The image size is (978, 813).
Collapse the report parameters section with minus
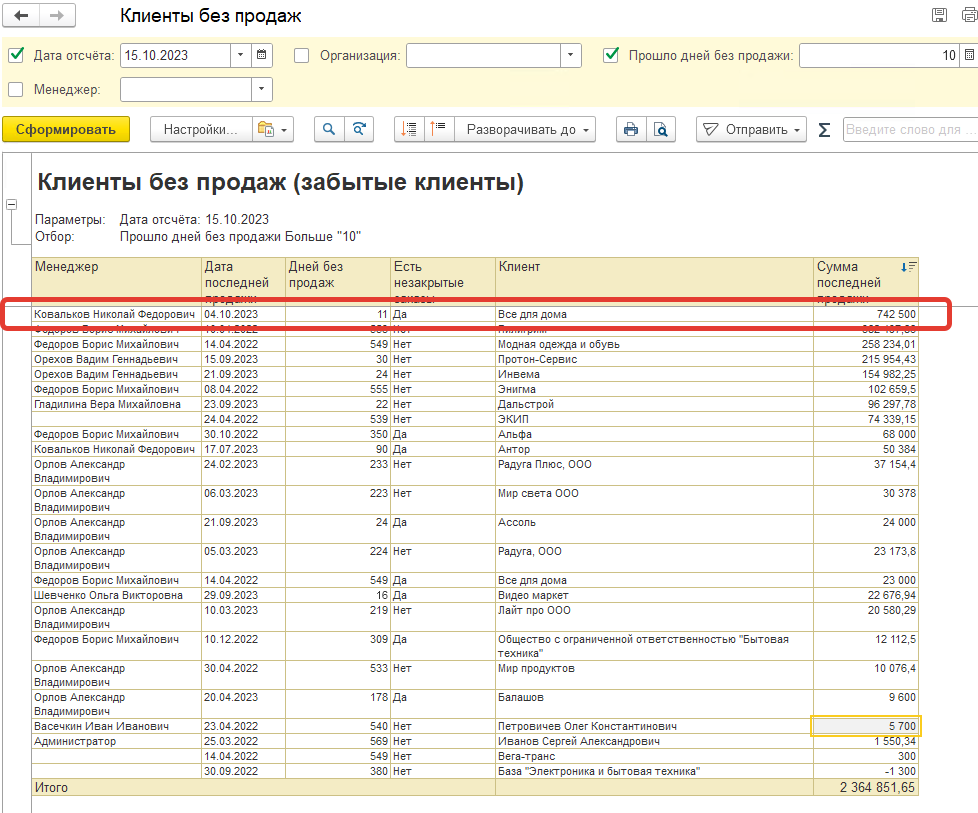[11, 204]
